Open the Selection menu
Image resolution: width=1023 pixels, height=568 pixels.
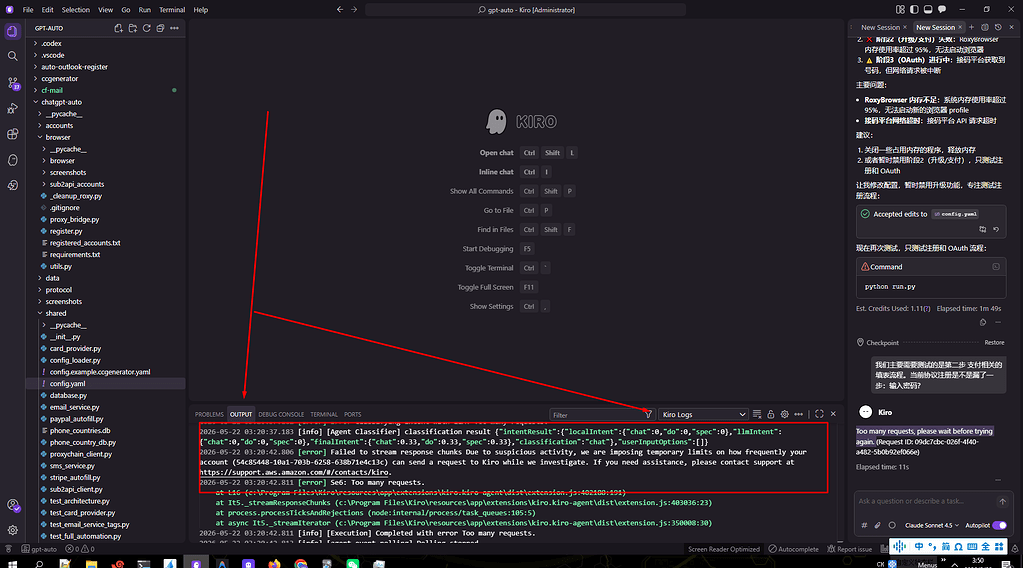tap(76, 10)
